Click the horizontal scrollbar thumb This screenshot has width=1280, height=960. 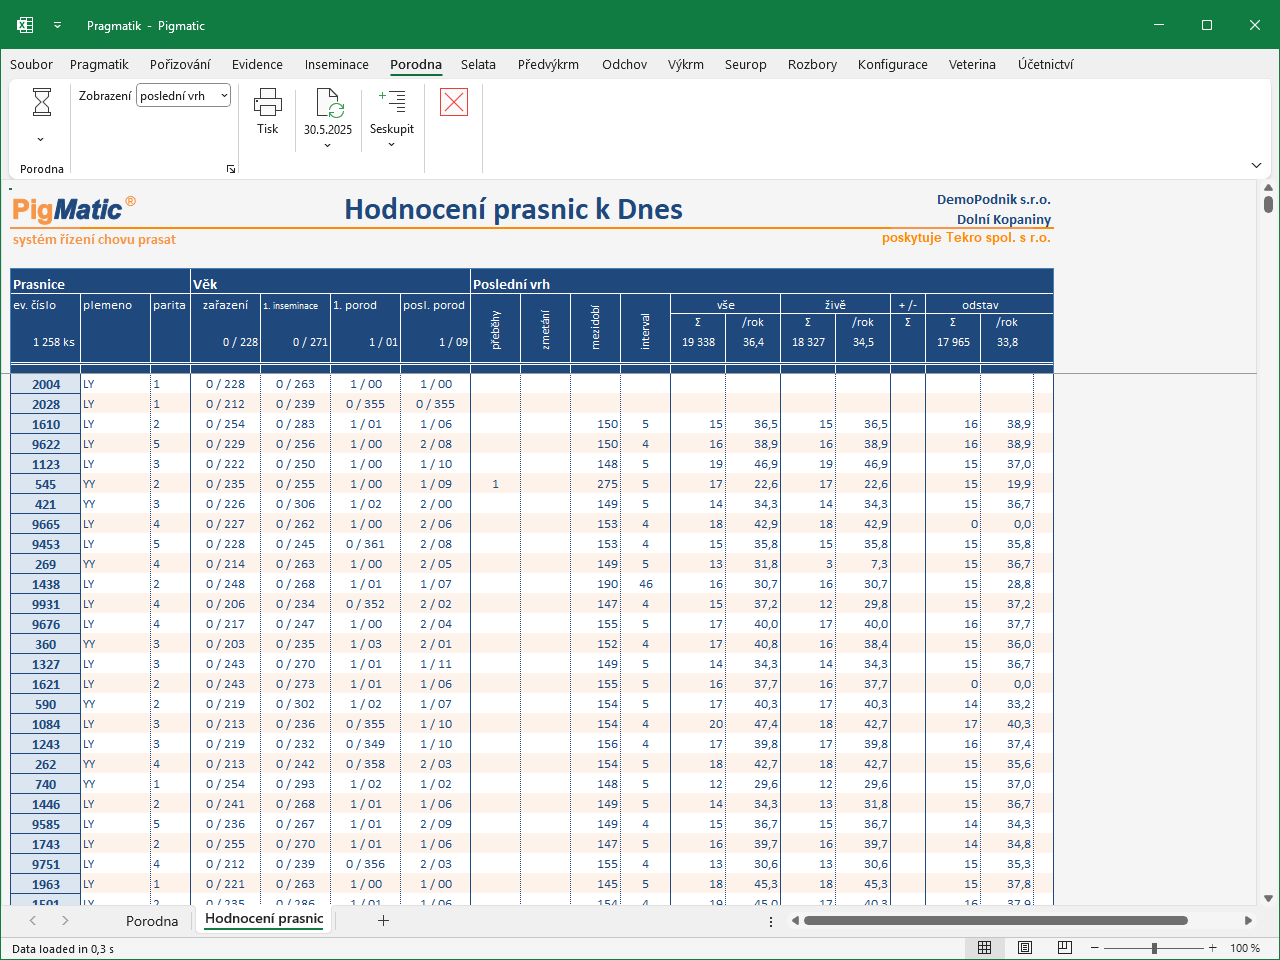click(996, 921)
